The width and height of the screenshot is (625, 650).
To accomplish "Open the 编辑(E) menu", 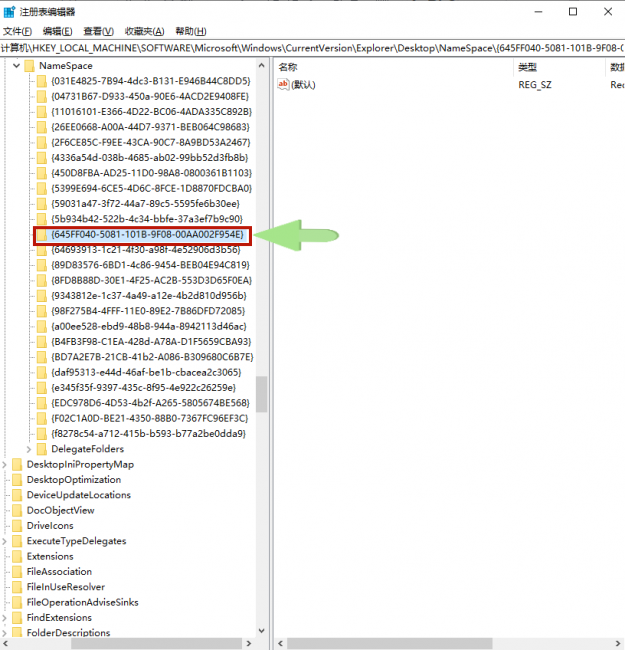I will (57, 31).
